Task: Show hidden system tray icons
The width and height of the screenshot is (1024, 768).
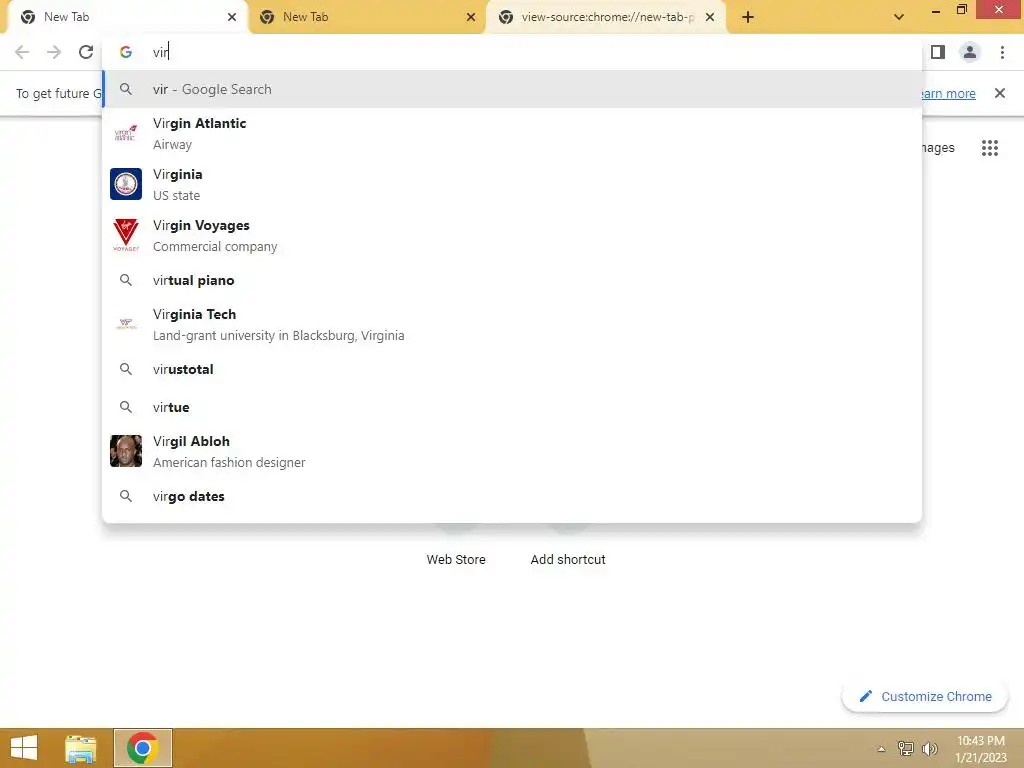Action: tap(881, 749)
